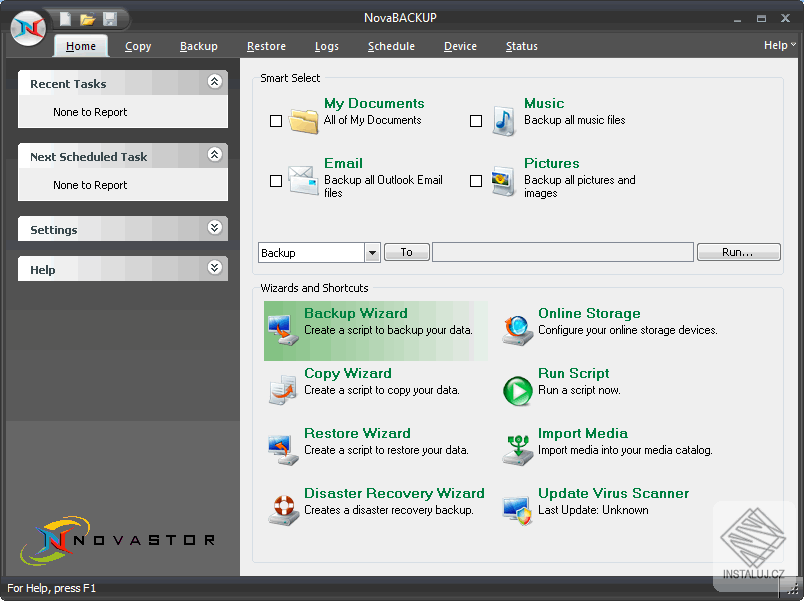Open the Online Storage link

point(589,313)
